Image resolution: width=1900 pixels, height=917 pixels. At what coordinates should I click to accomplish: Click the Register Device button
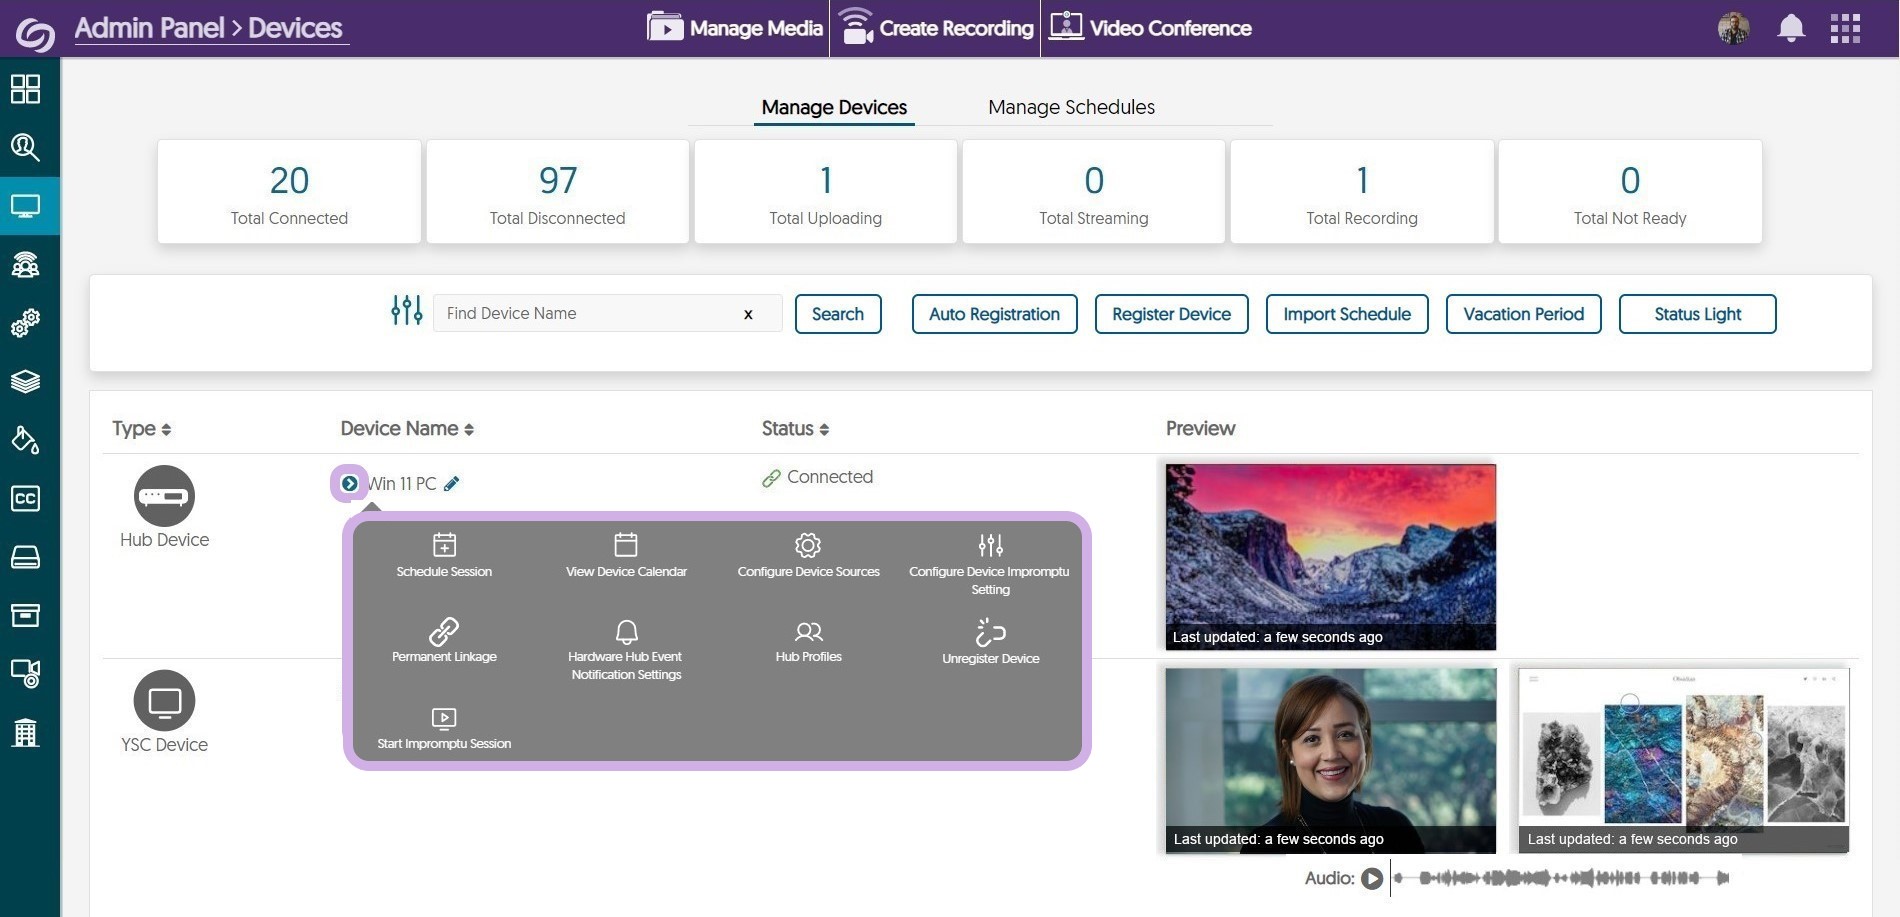point(1171,314)
